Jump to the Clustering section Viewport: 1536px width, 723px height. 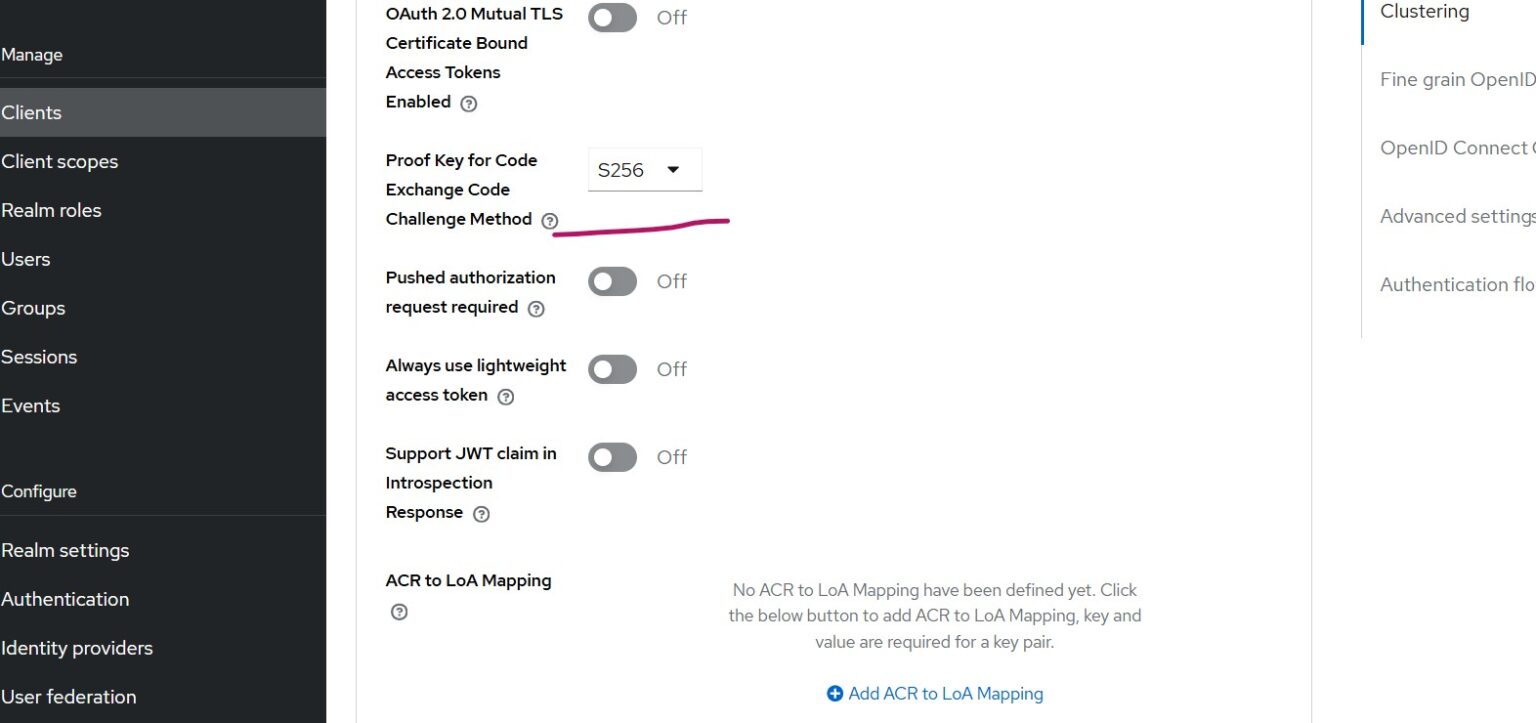(1424, 11)
